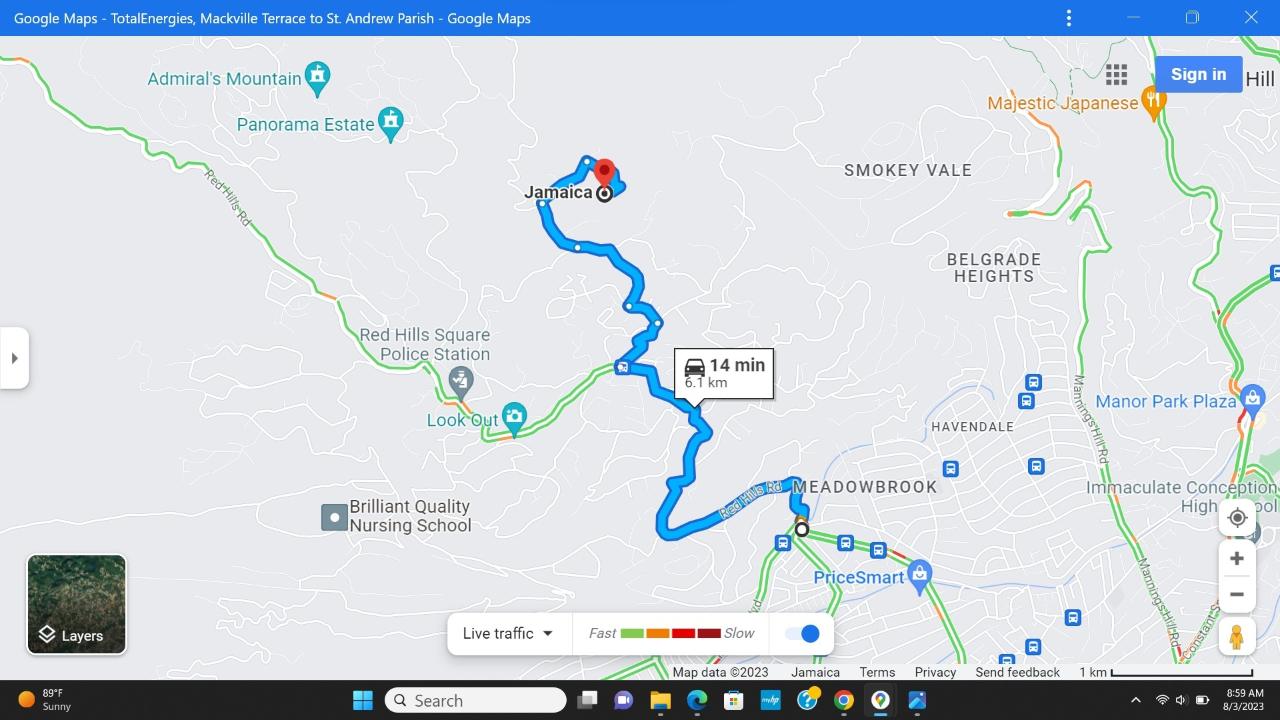Viewport: 1280px width, 720px height.
Task: Click the Majestic Japanese restaurant marker
Action: pos(1154,102)
